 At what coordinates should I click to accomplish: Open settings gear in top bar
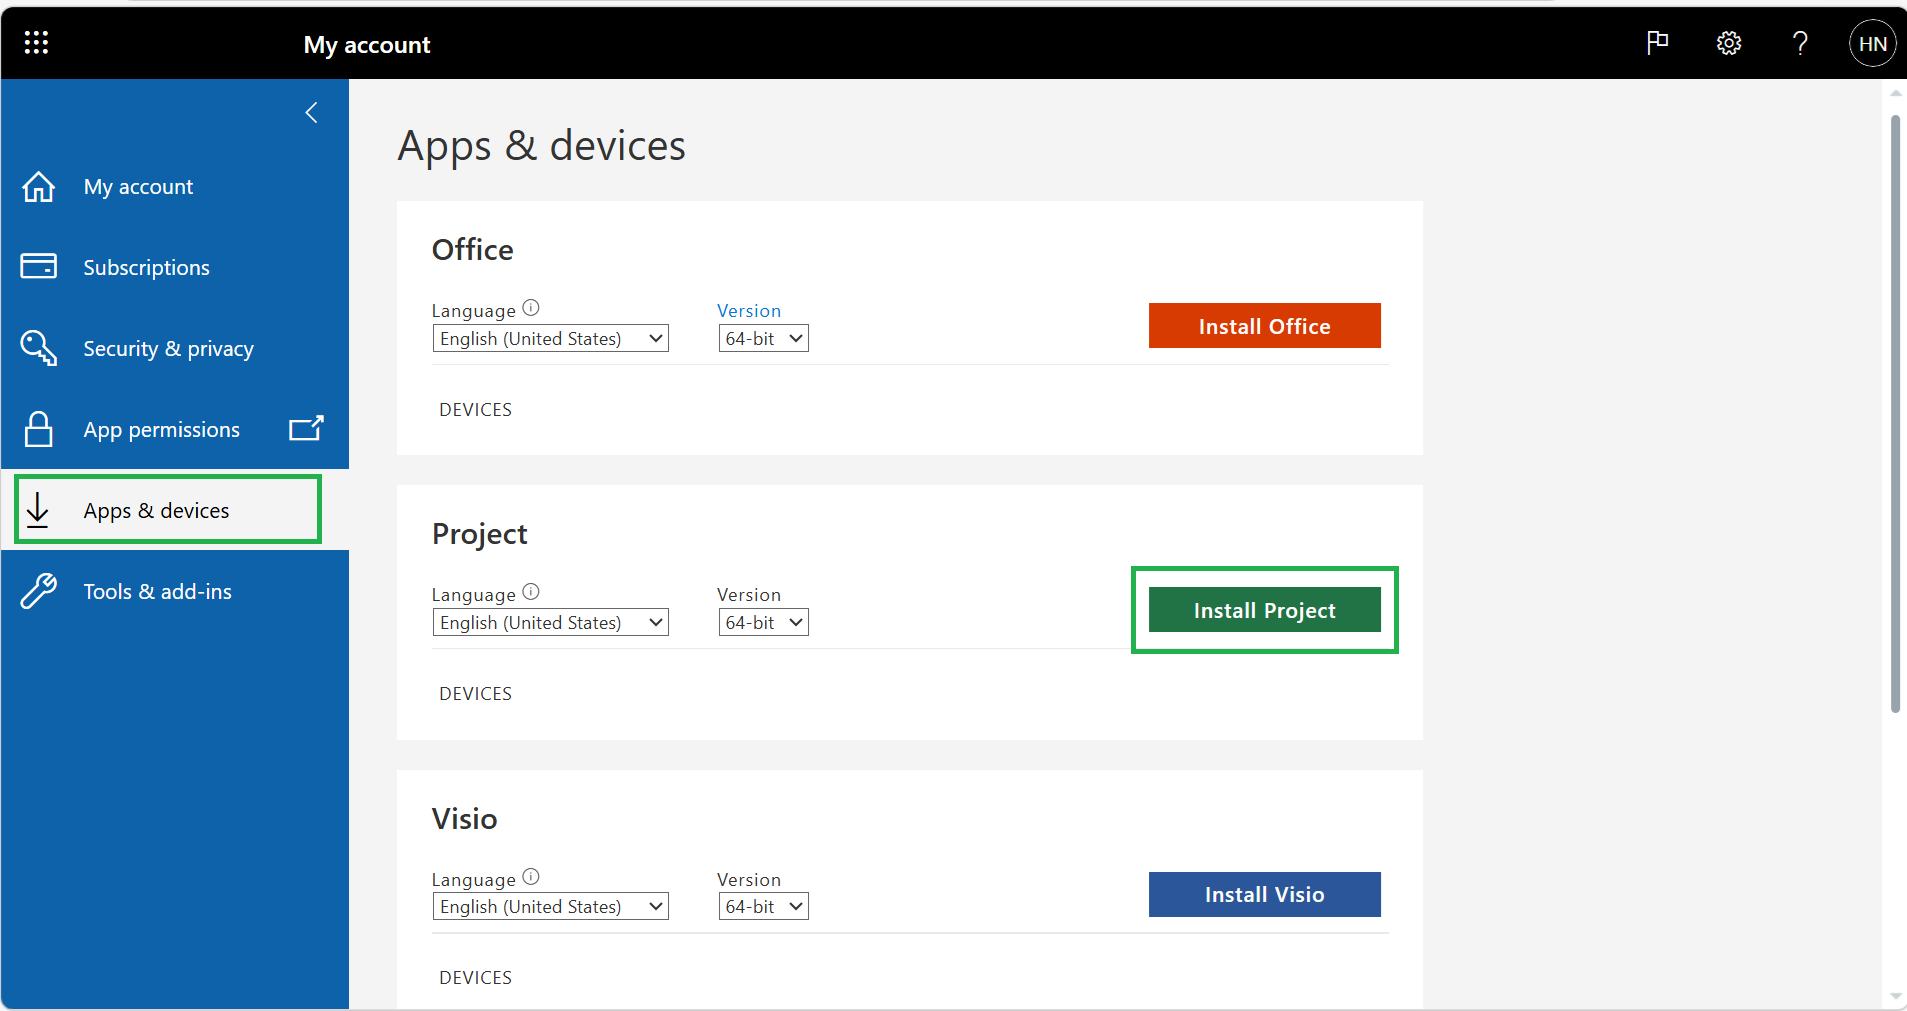coord(1729,43)
